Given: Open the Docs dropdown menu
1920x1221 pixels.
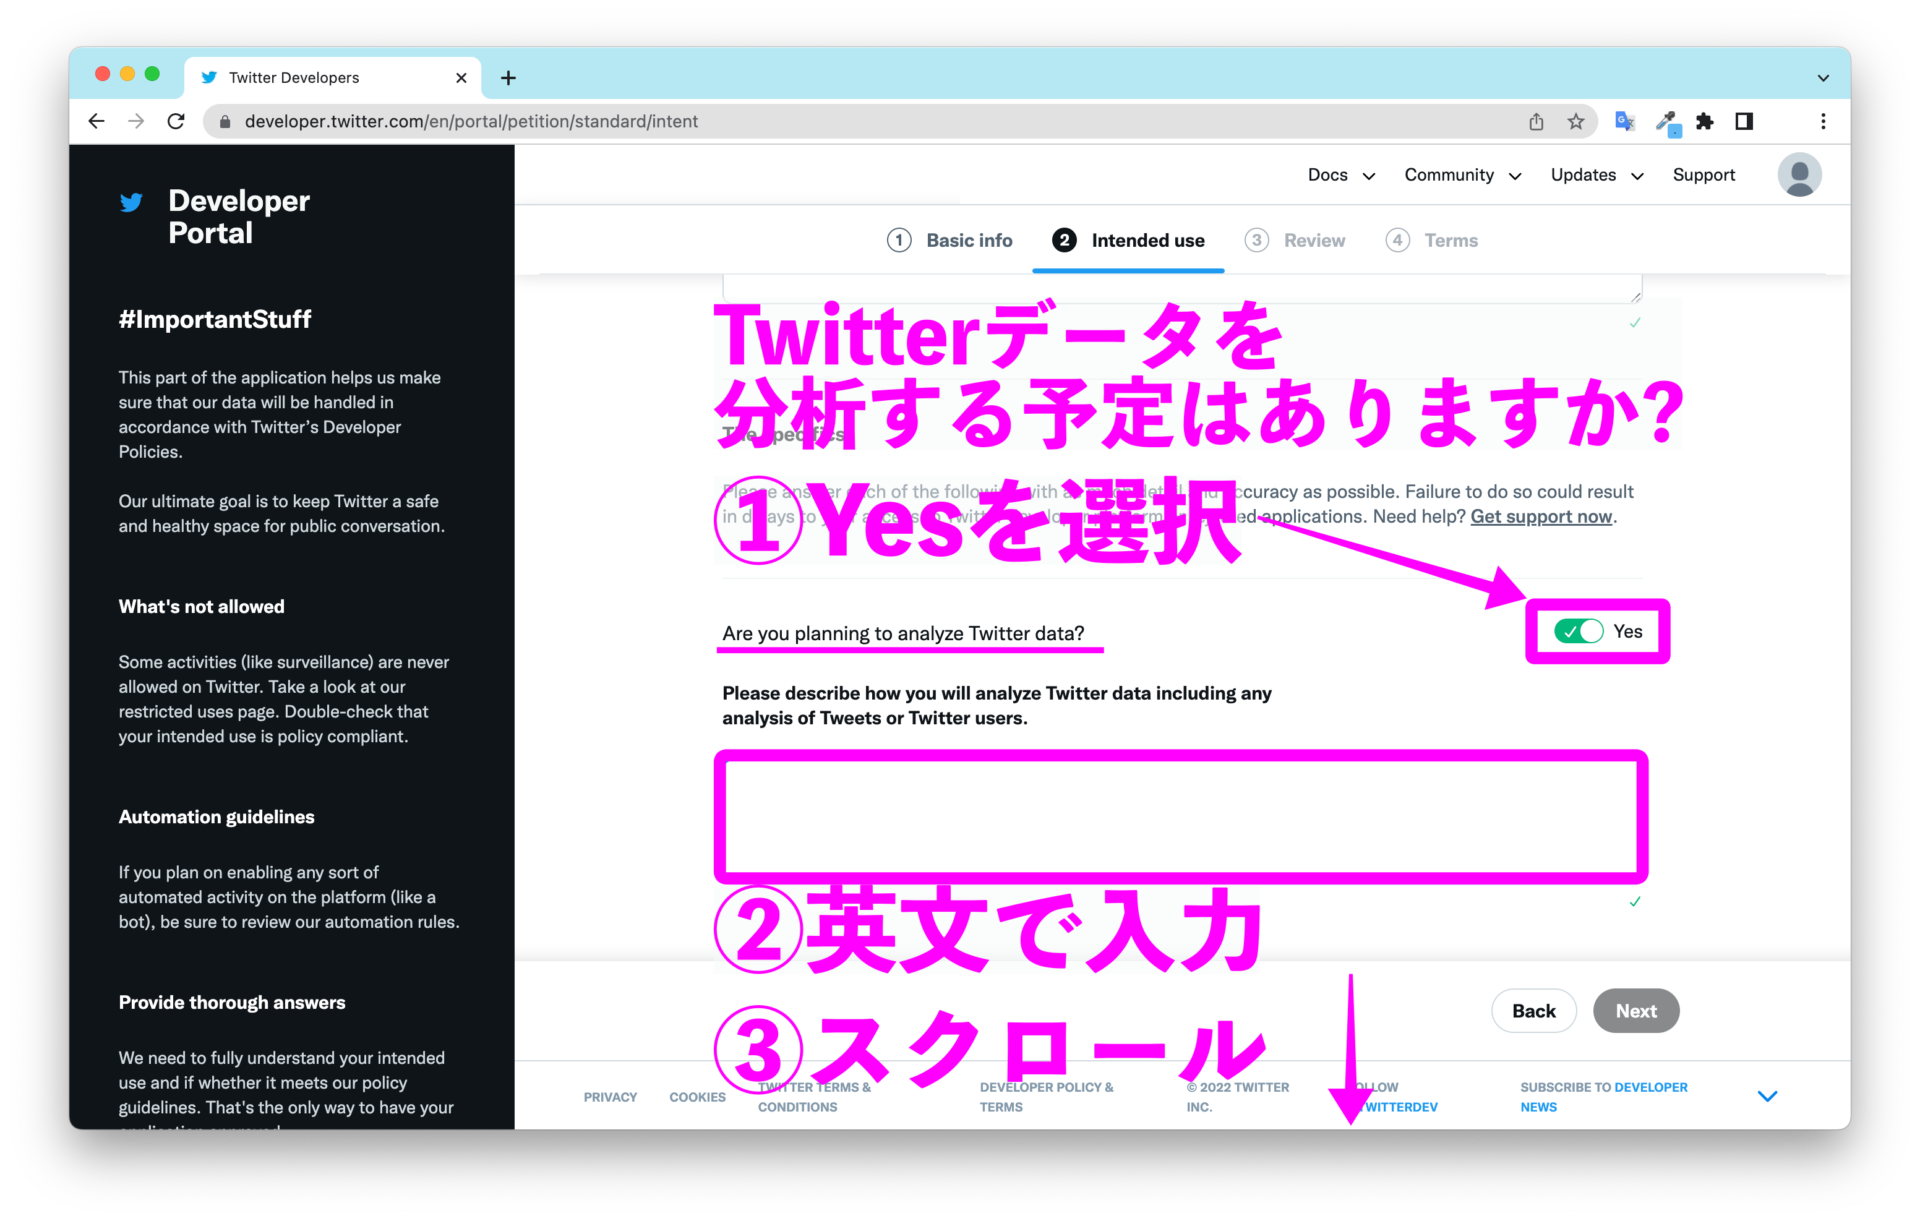Looking at the screenshot, I should (1340, 174).
